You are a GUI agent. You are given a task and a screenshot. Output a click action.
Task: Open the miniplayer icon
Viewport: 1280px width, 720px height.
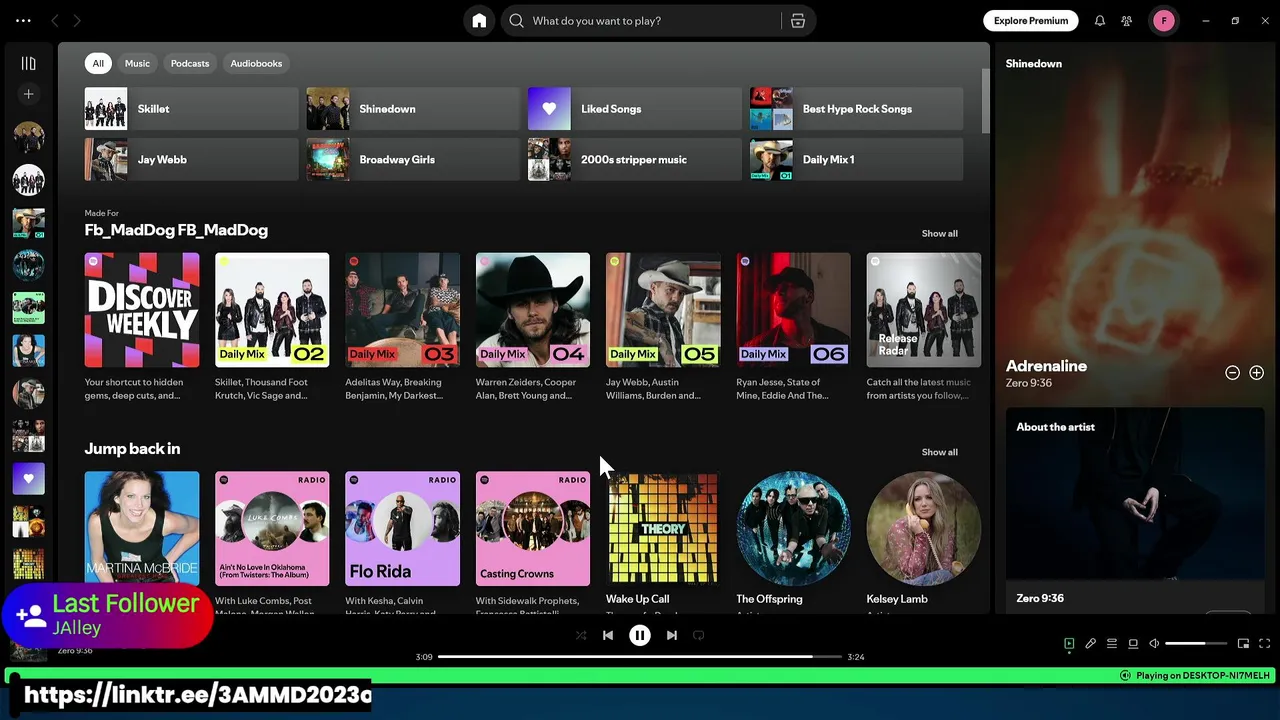coord(1243,644)
